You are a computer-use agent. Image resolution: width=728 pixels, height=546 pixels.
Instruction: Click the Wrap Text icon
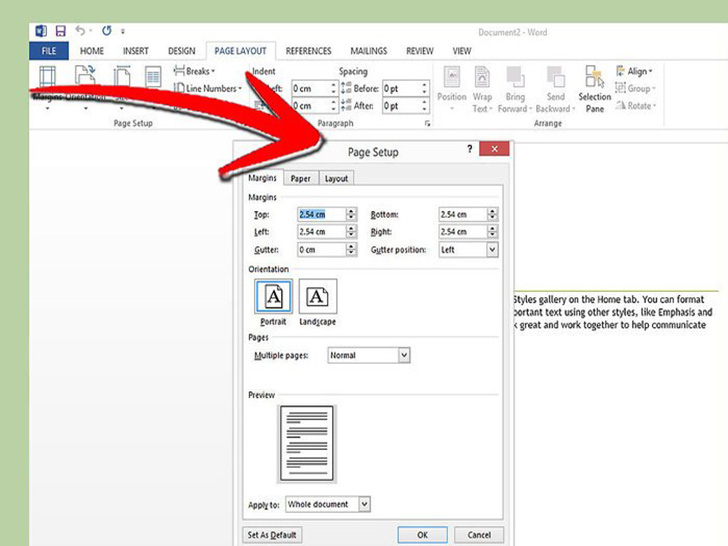pos(482,90)
